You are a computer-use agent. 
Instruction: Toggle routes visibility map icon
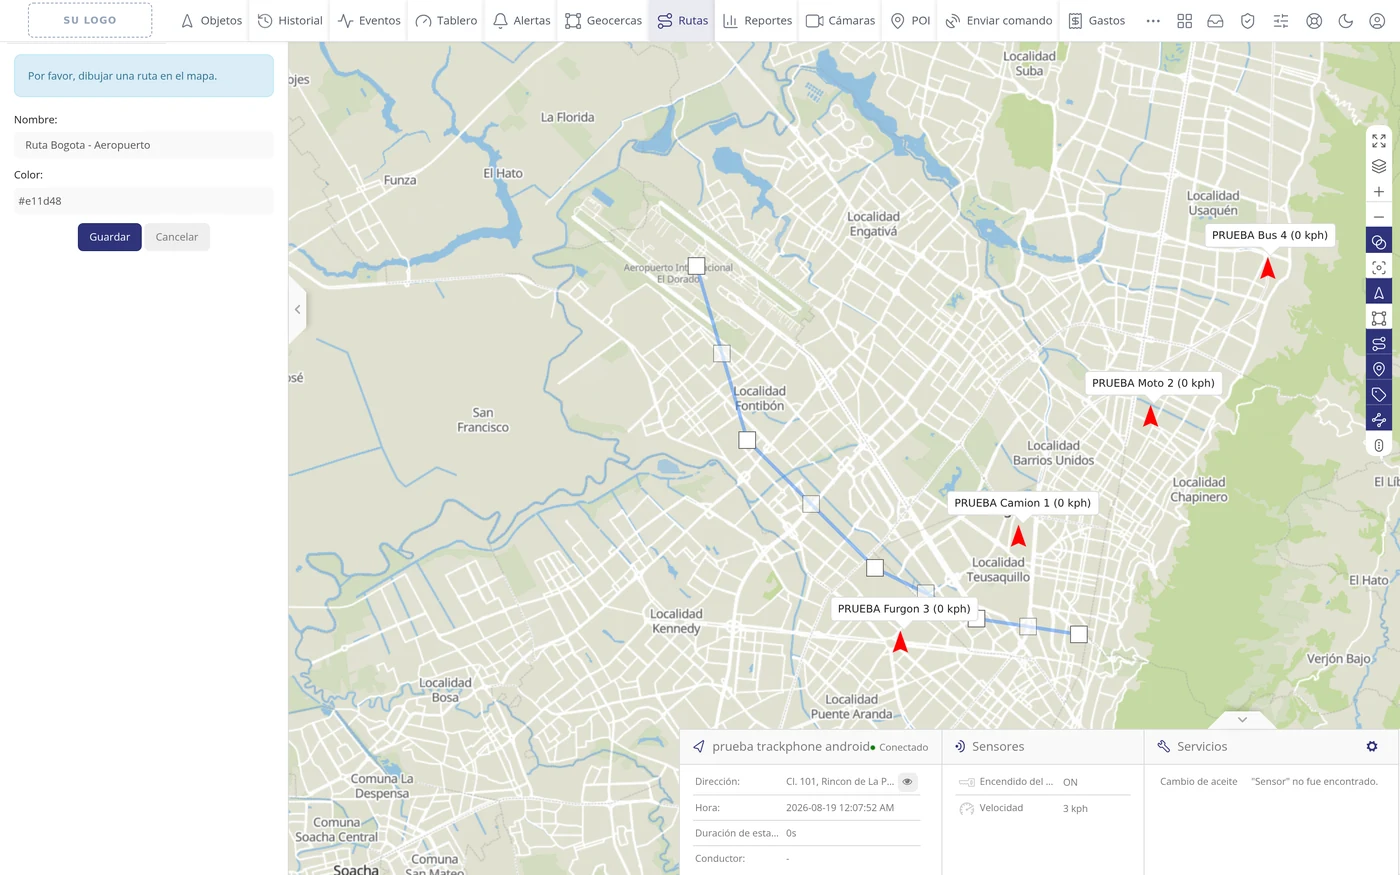(1379, 344)
